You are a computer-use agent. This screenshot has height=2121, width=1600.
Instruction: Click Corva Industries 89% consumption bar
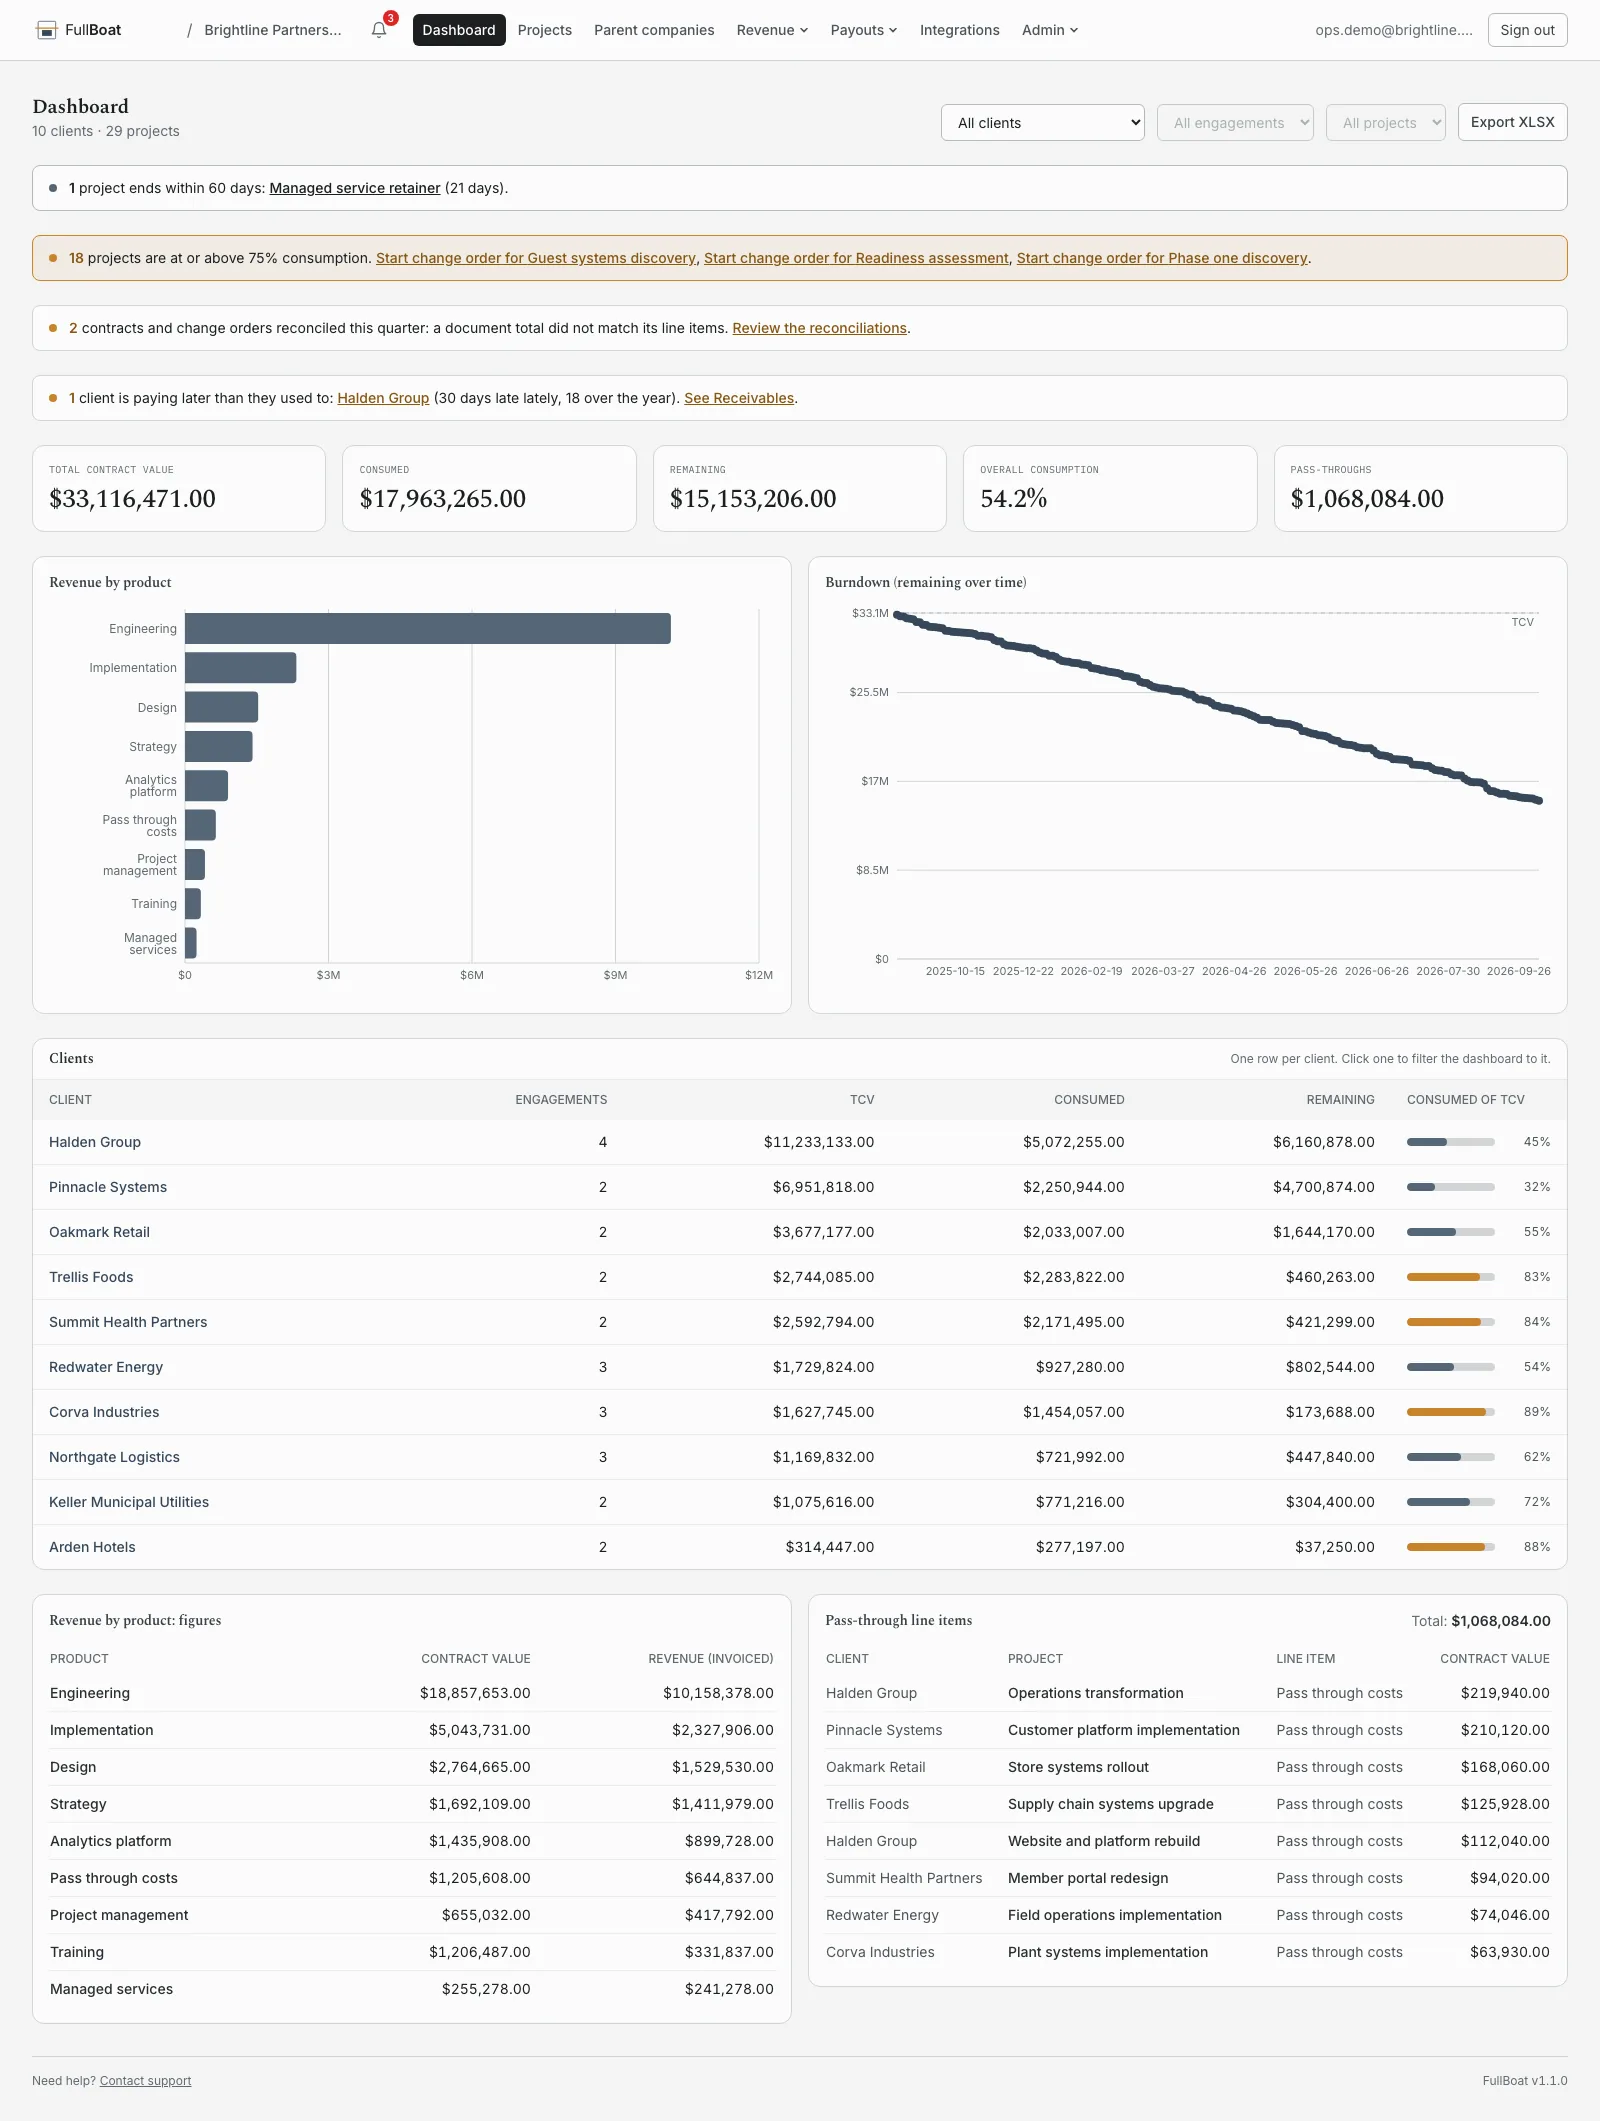[x=1450, y=1412]
